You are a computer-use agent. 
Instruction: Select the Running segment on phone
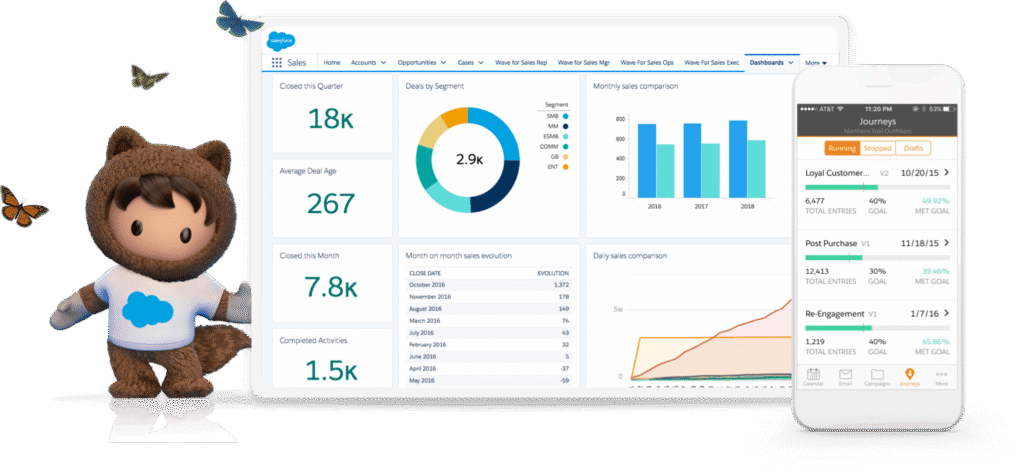pos(842,148)
